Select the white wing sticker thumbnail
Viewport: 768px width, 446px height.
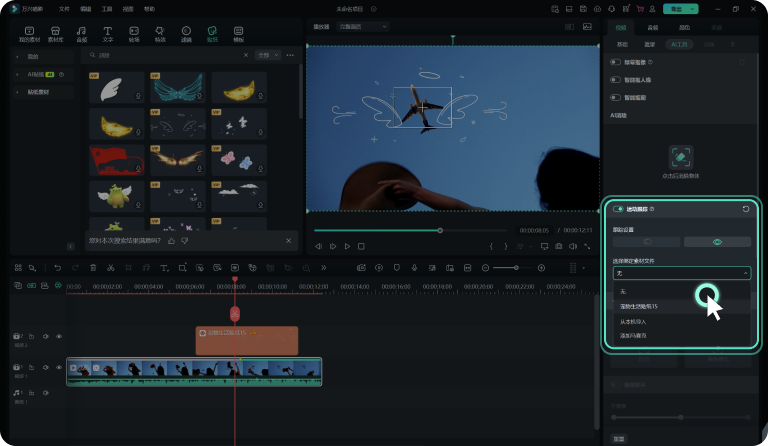click(x=116, y=90)
